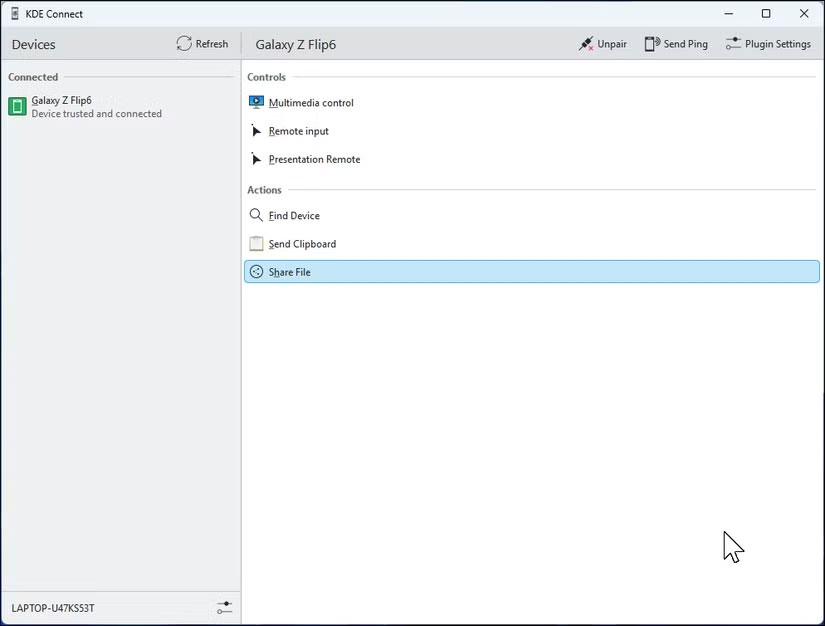Click the Send Clipboard icon
Viewport: 825px width, 626px height.
[256, 243]
